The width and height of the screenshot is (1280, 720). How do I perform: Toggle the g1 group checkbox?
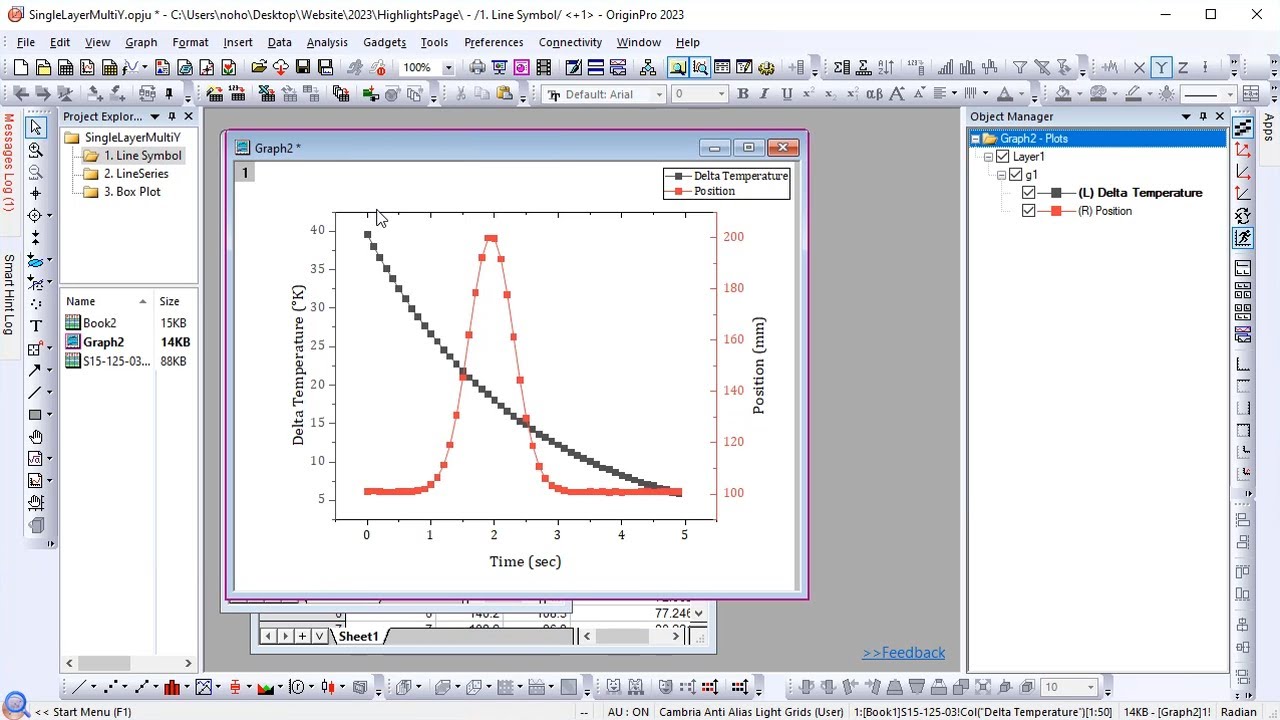(x=1015, y=174)
